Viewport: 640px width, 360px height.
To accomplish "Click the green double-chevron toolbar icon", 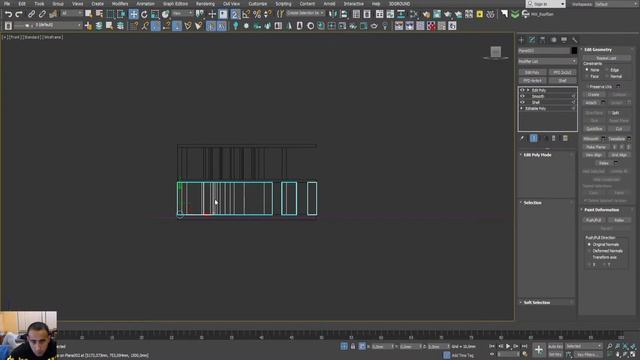I will (515, 14).
